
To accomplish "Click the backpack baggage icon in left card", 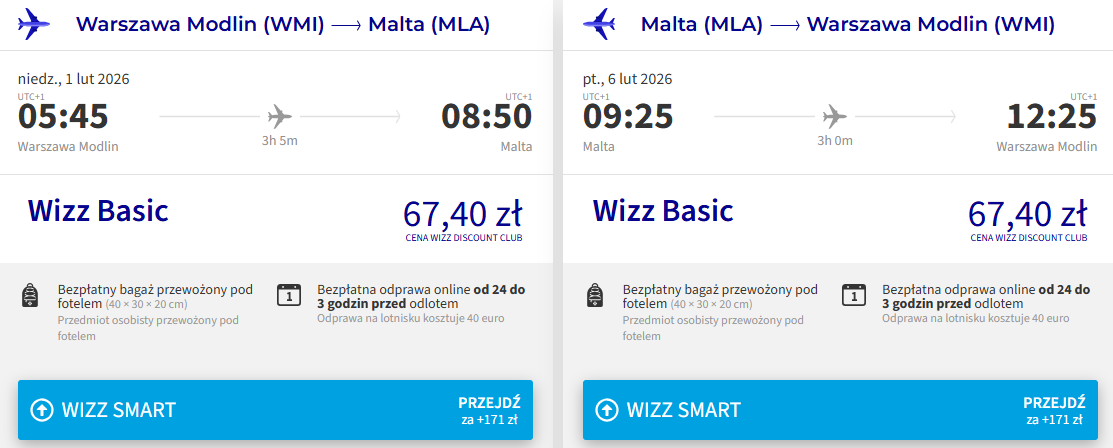I will pyautogui.click(x=29, y=296).
